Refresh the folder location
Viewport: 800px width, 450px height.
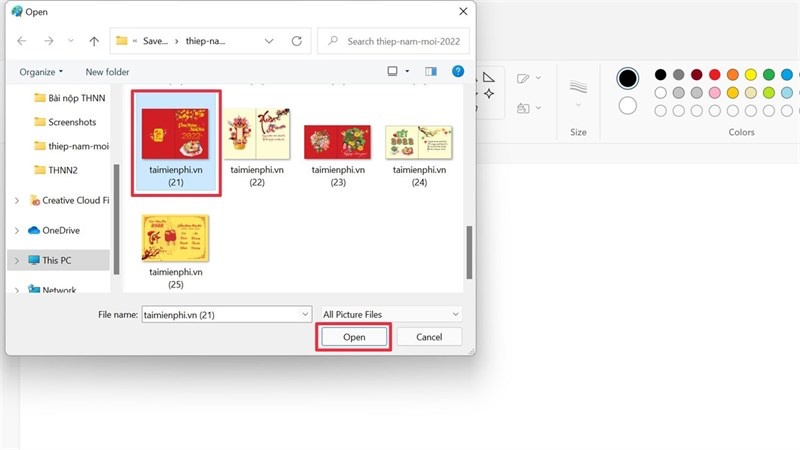(296, 41)
